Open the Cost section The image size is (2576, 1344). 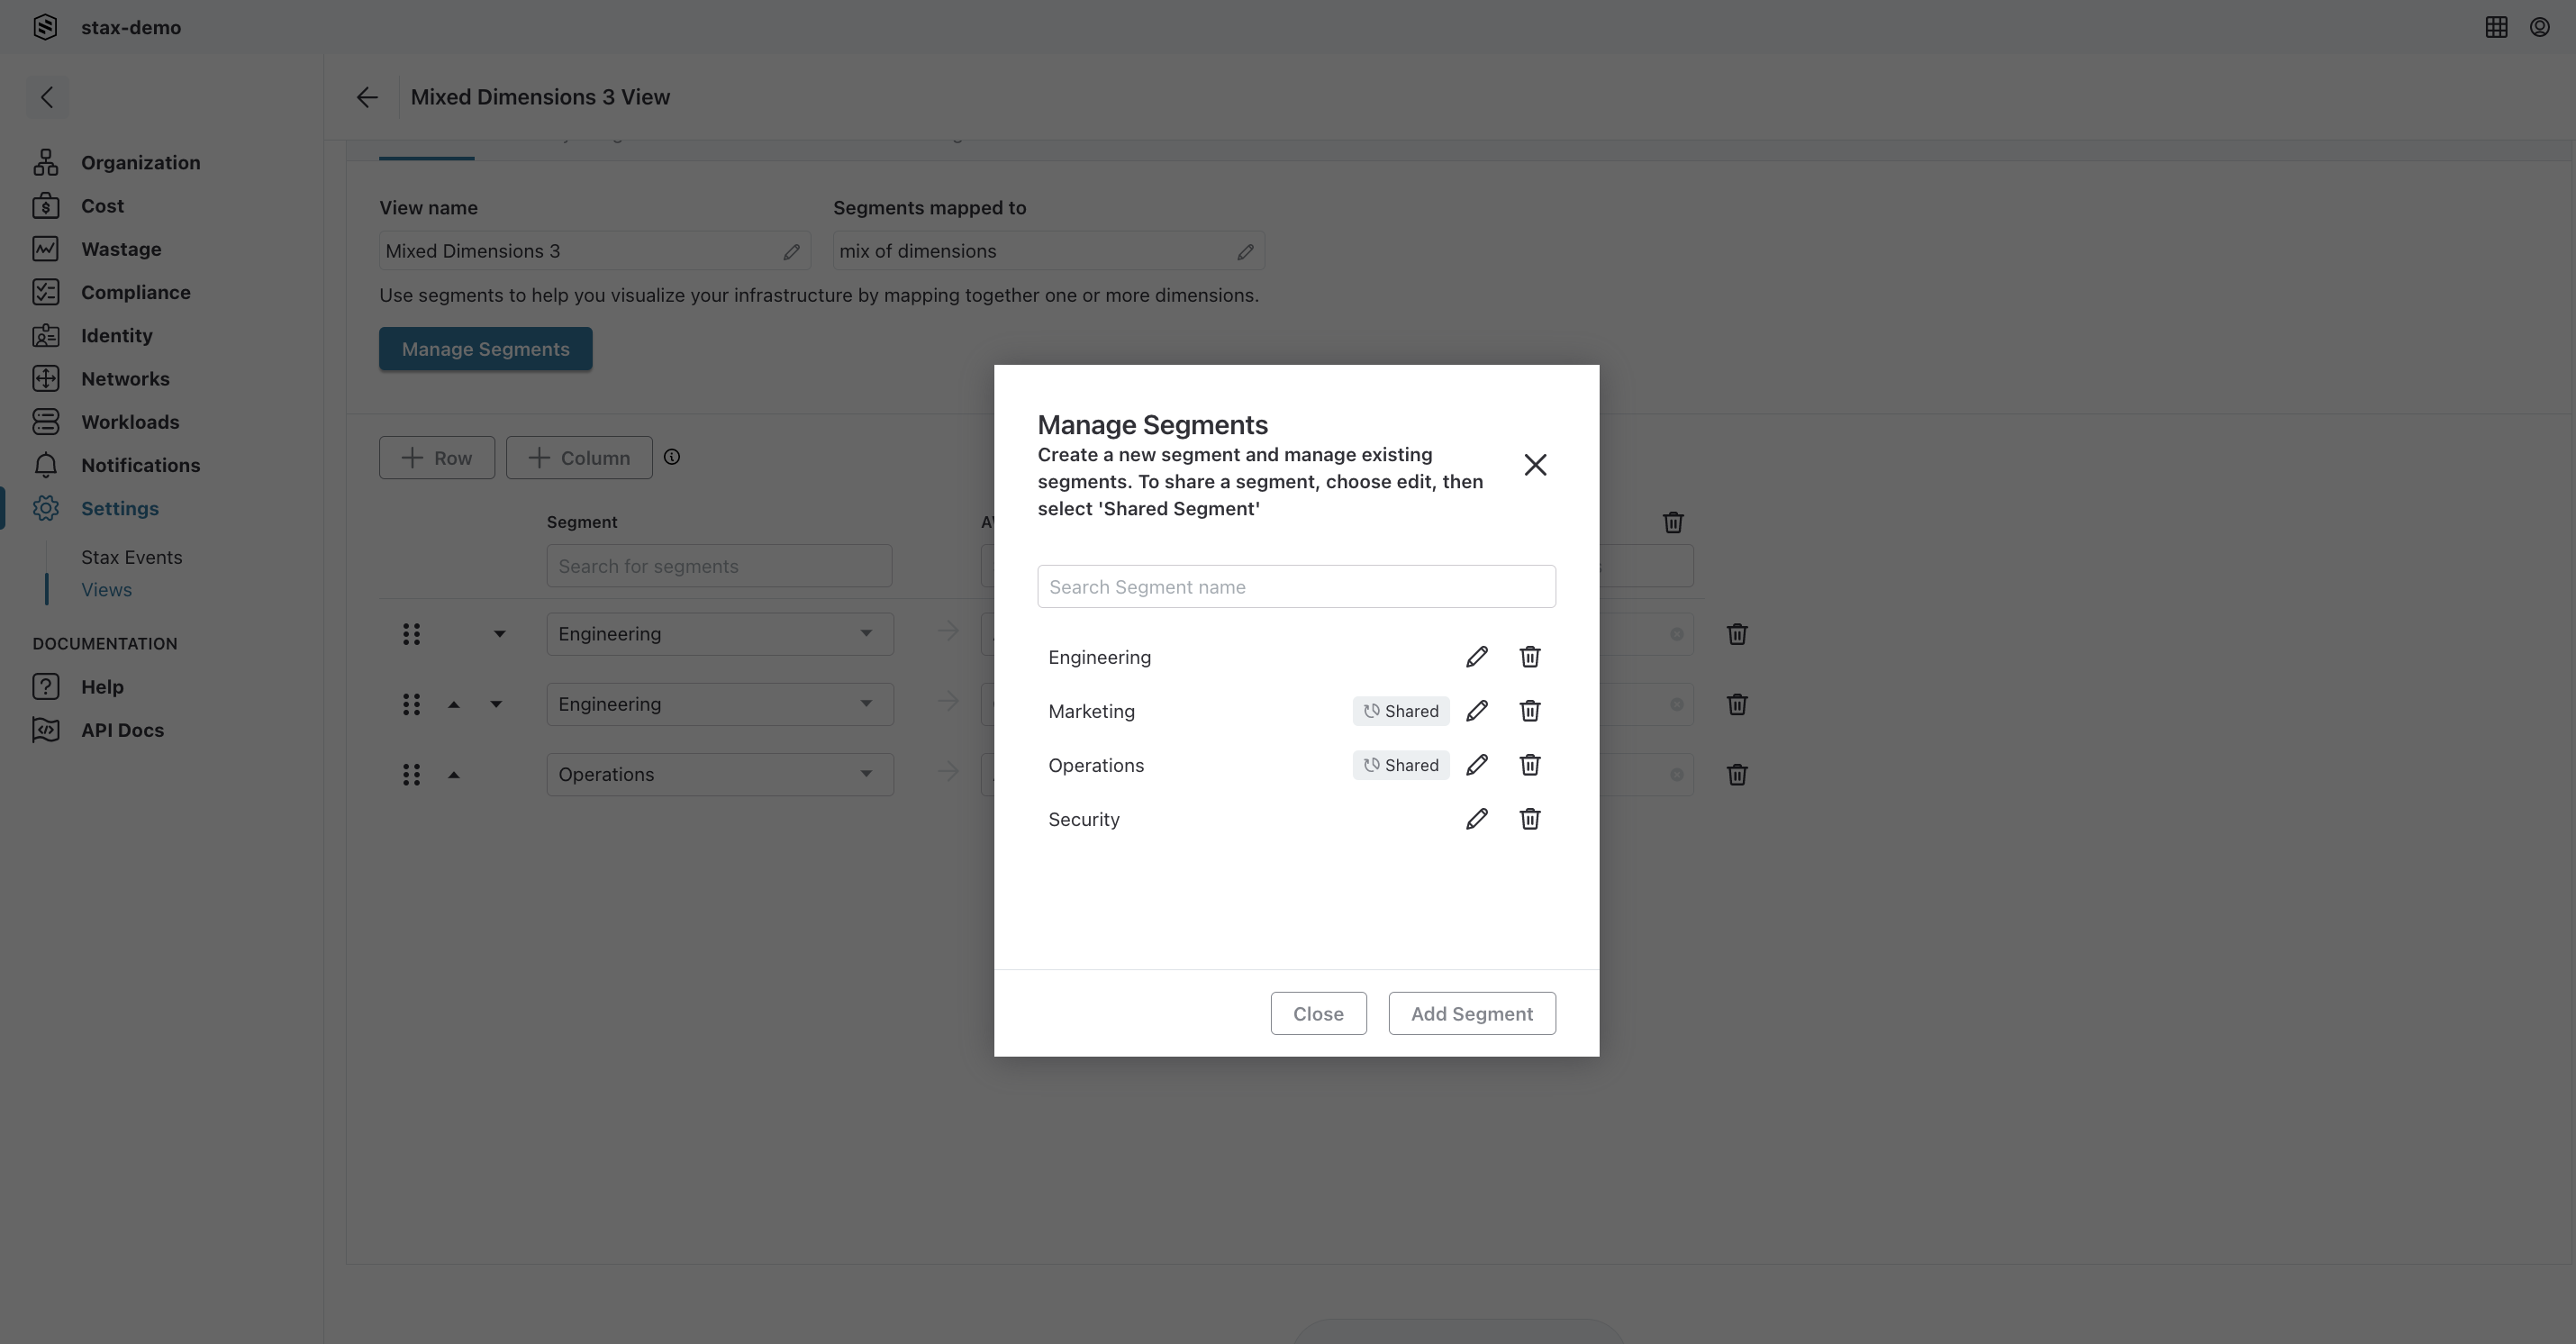tap(78, 206)
